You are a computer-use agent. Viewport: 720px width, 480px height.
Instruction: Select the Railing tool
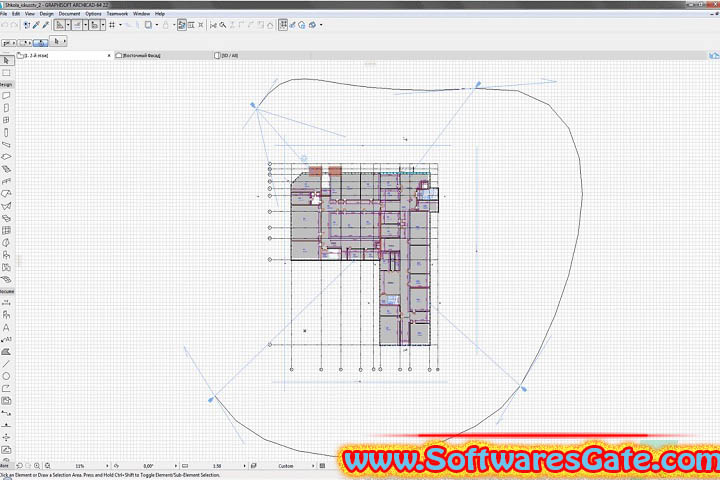coord(6,181)
